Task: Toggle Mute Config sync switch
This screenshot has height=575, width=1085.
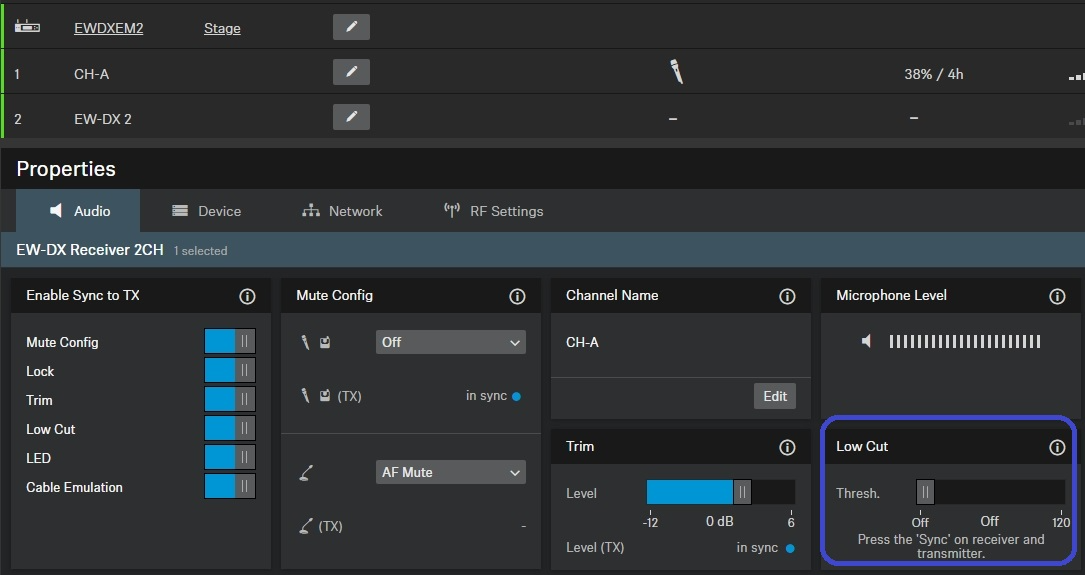Action: (x=230, y=342)
